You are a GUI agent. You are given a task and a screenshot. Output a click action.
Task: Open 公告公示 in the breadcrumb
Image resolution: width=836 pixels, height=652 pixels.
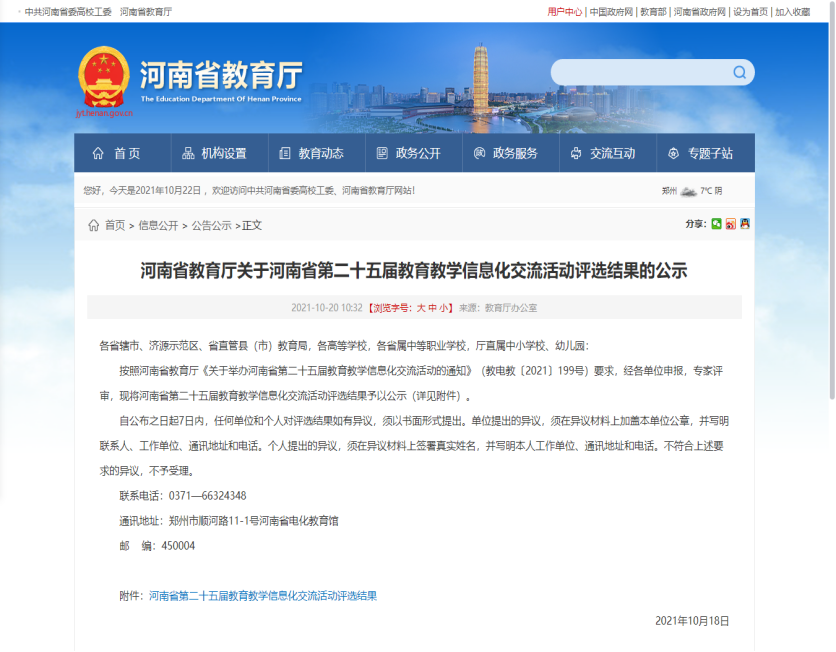(211, 226)
